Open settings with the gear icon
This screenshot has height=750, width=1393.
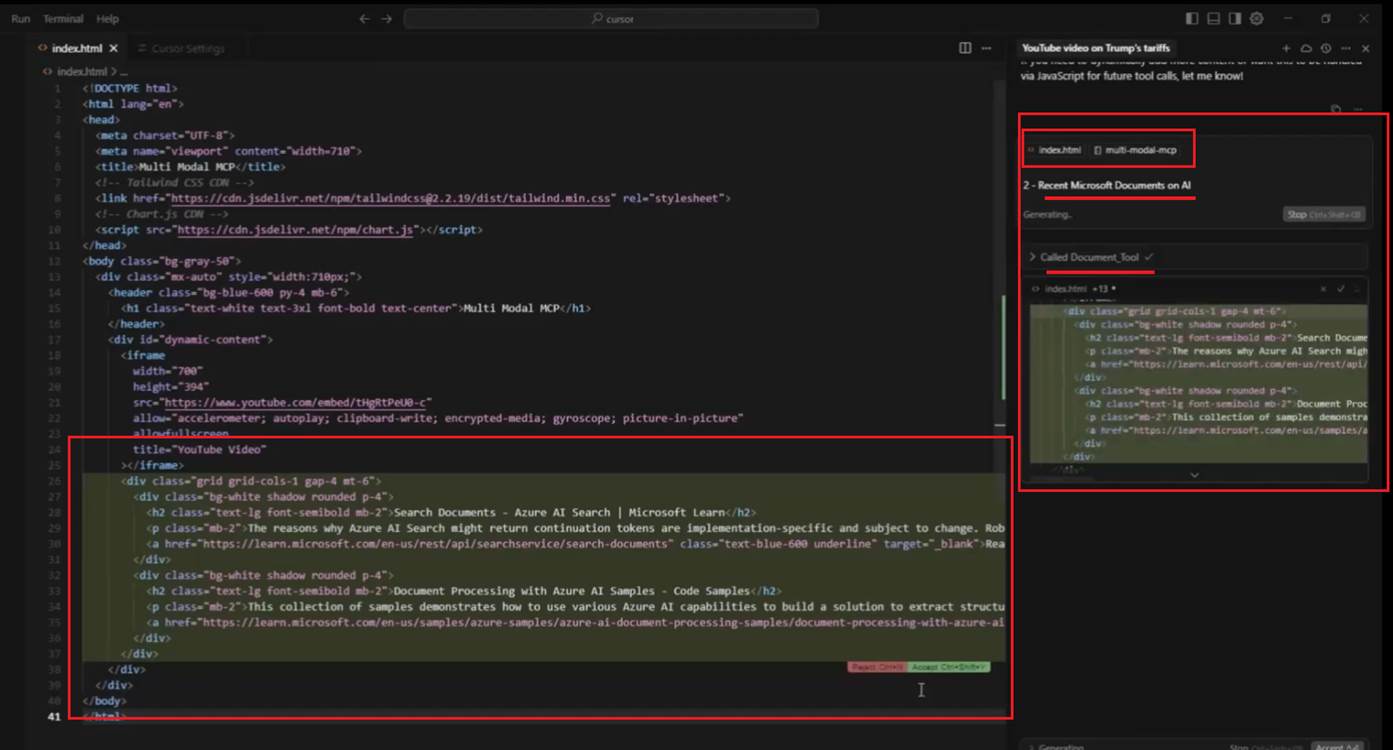pos(1257,19)
